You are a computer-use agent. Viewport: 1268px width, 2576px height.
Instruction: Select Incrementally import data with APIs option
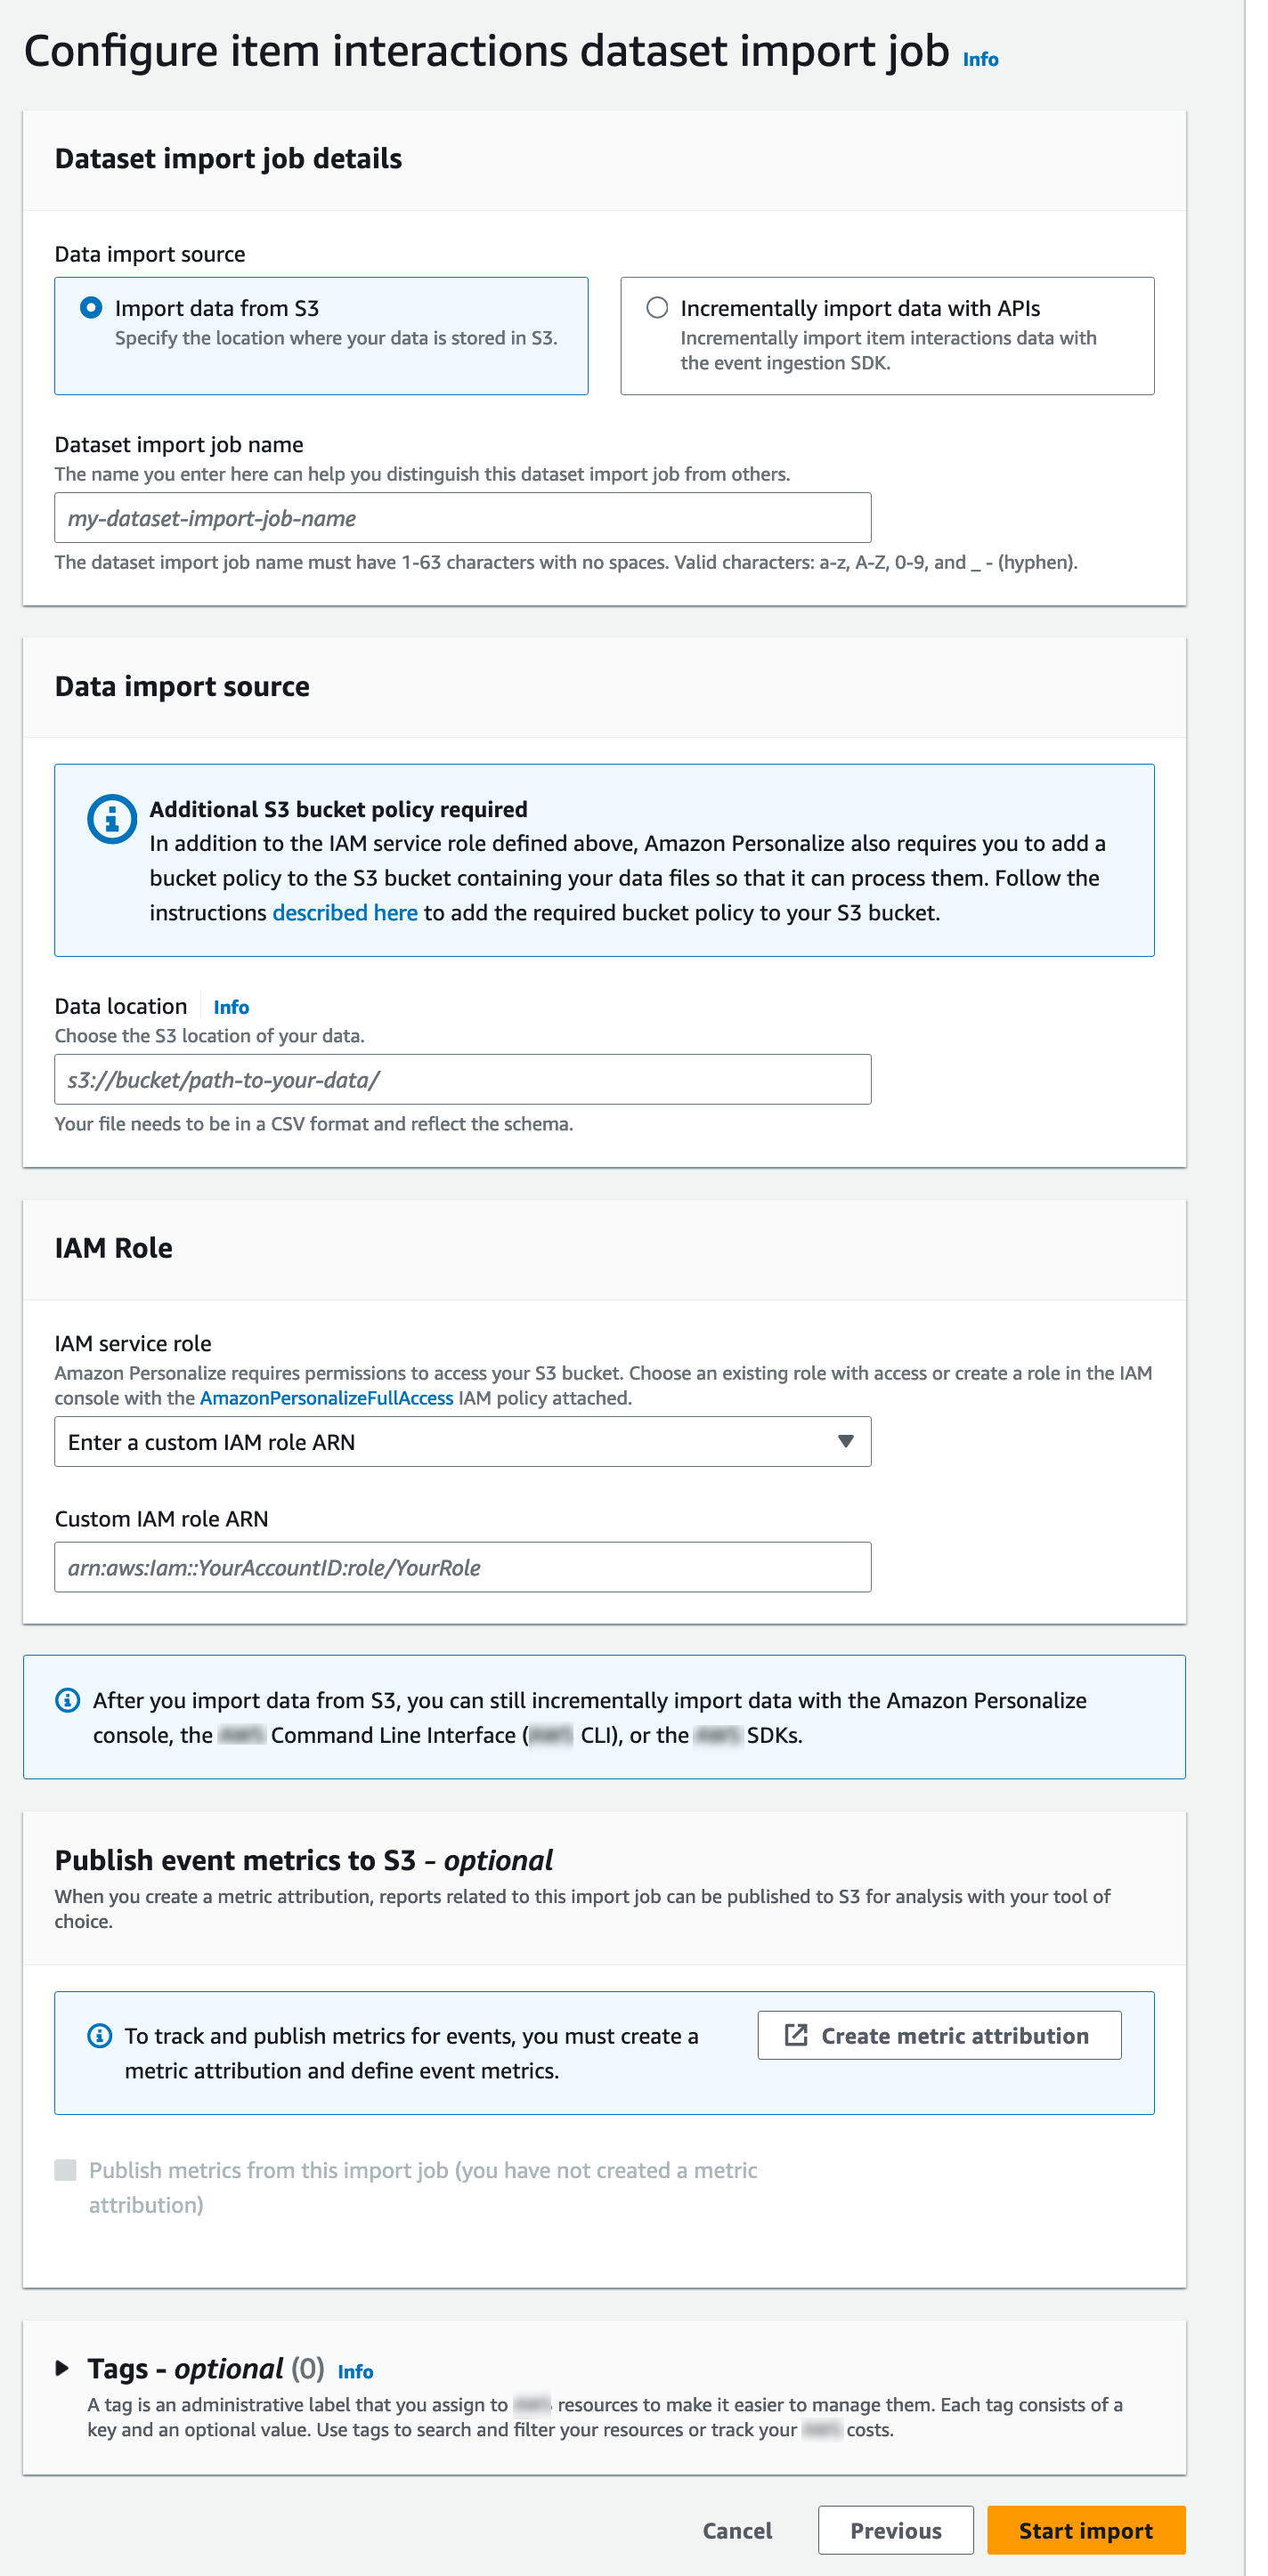click(x=657, y=308)
